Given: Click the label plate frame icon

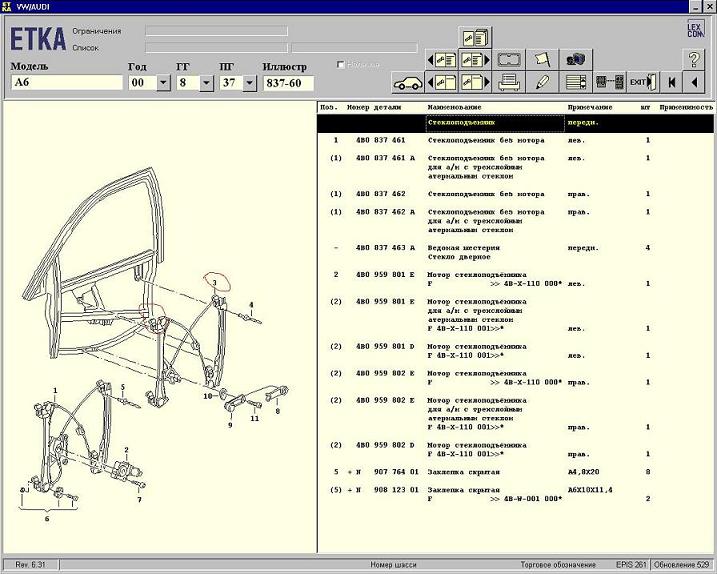Looking at the screenshot, I should [508, 60].
